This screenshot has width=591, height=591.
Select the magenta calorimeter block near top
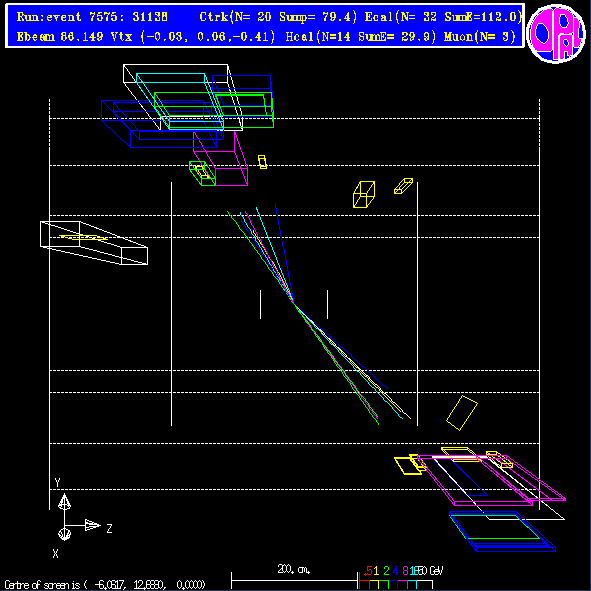[220, 158]
